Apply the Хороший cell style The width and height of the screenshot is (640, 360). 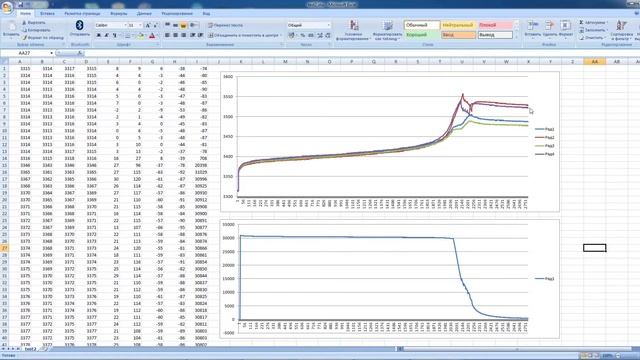click(x=422, y=35)
